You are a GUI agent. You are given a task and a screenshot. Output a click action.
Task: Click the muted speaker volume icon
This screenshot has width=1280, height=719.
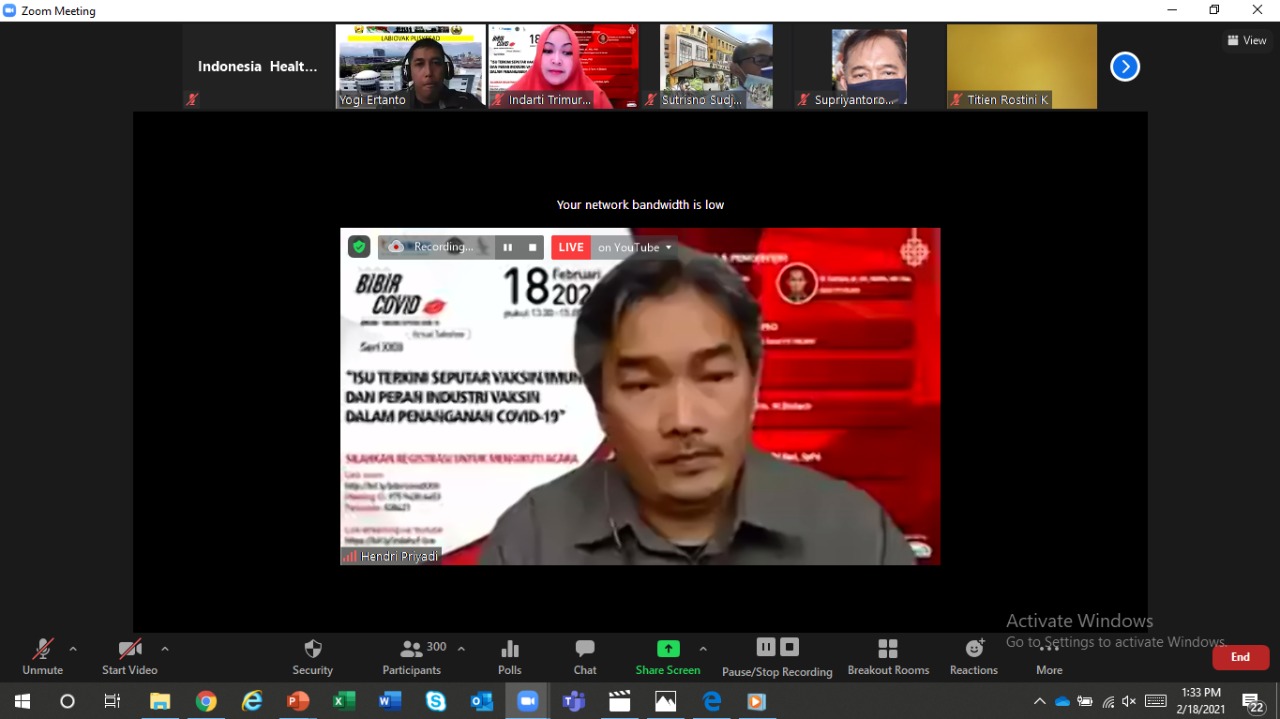[x=1129, y=701]
